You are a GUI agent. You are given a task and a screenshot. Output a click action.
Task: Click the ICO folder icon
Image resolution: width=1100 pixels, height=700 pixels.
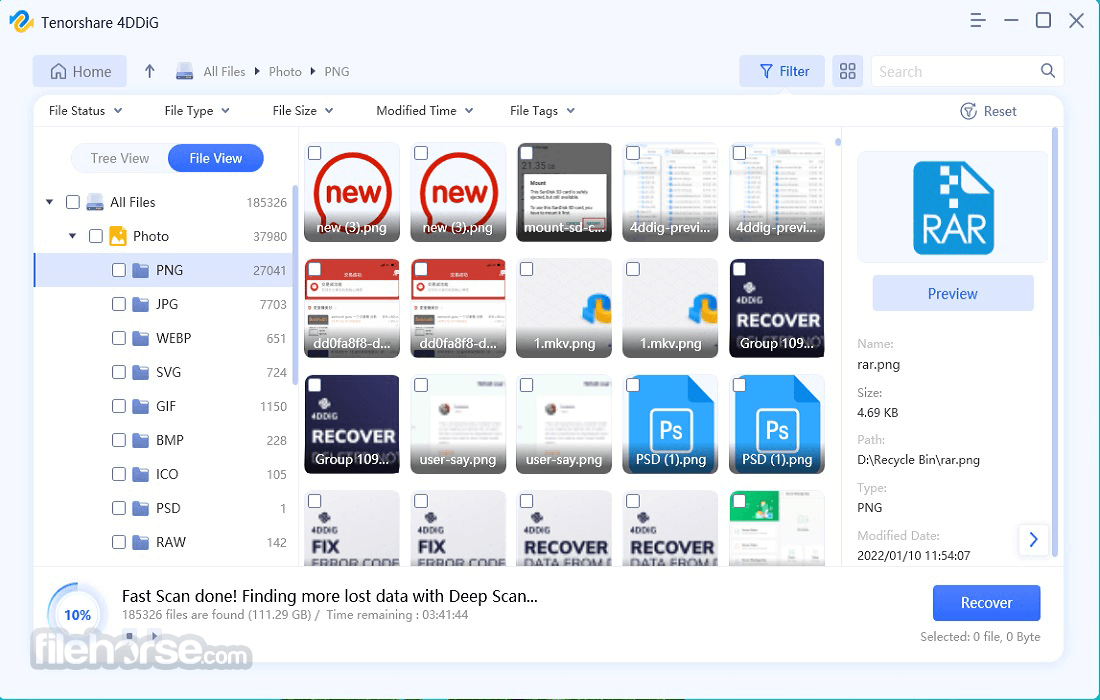141,474
